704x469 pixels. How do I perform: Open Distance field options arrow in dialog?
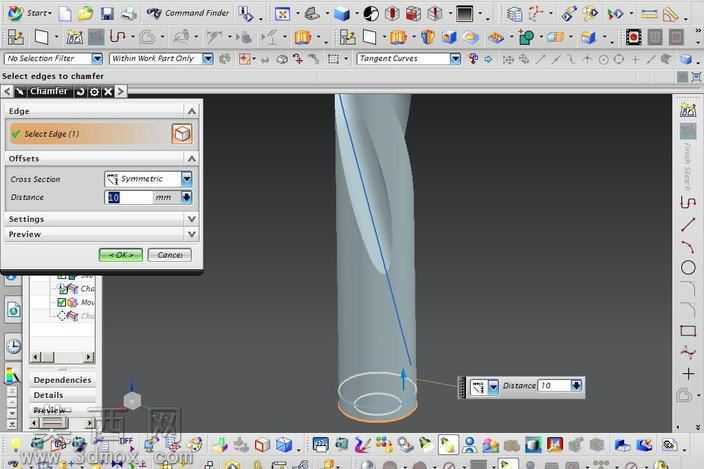(186, 197)
